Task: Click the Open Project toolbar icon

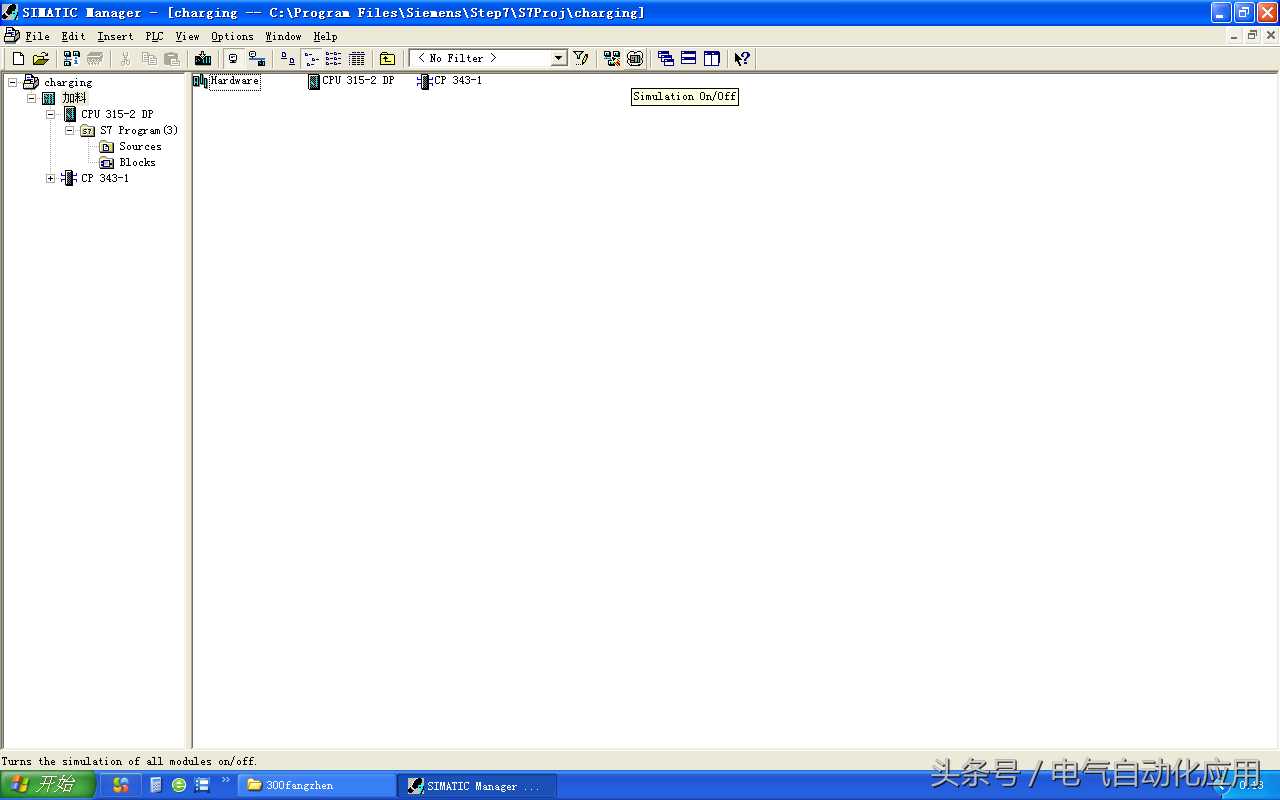Action: click(x=41, y=59)
